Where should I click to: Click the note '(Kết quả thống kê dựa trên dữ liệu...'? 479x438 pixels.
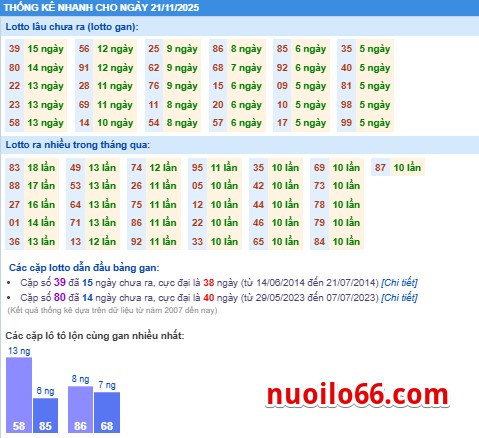112,310
